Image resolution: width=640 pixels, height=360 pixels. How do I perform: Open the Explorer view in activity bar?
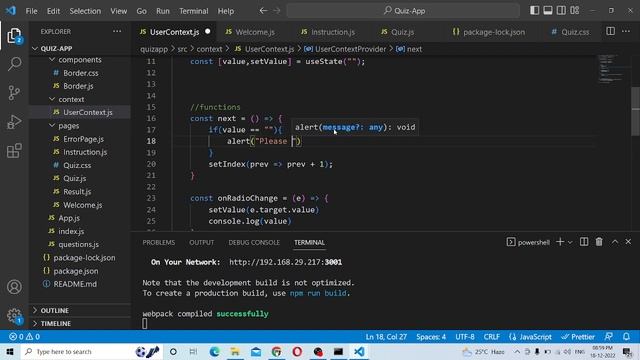click(14, 36)
